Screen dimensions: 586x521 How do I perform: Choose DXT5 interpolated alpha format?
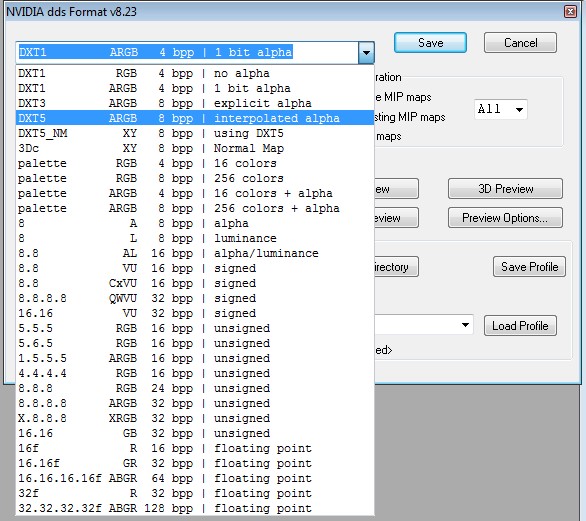[195, 118]
